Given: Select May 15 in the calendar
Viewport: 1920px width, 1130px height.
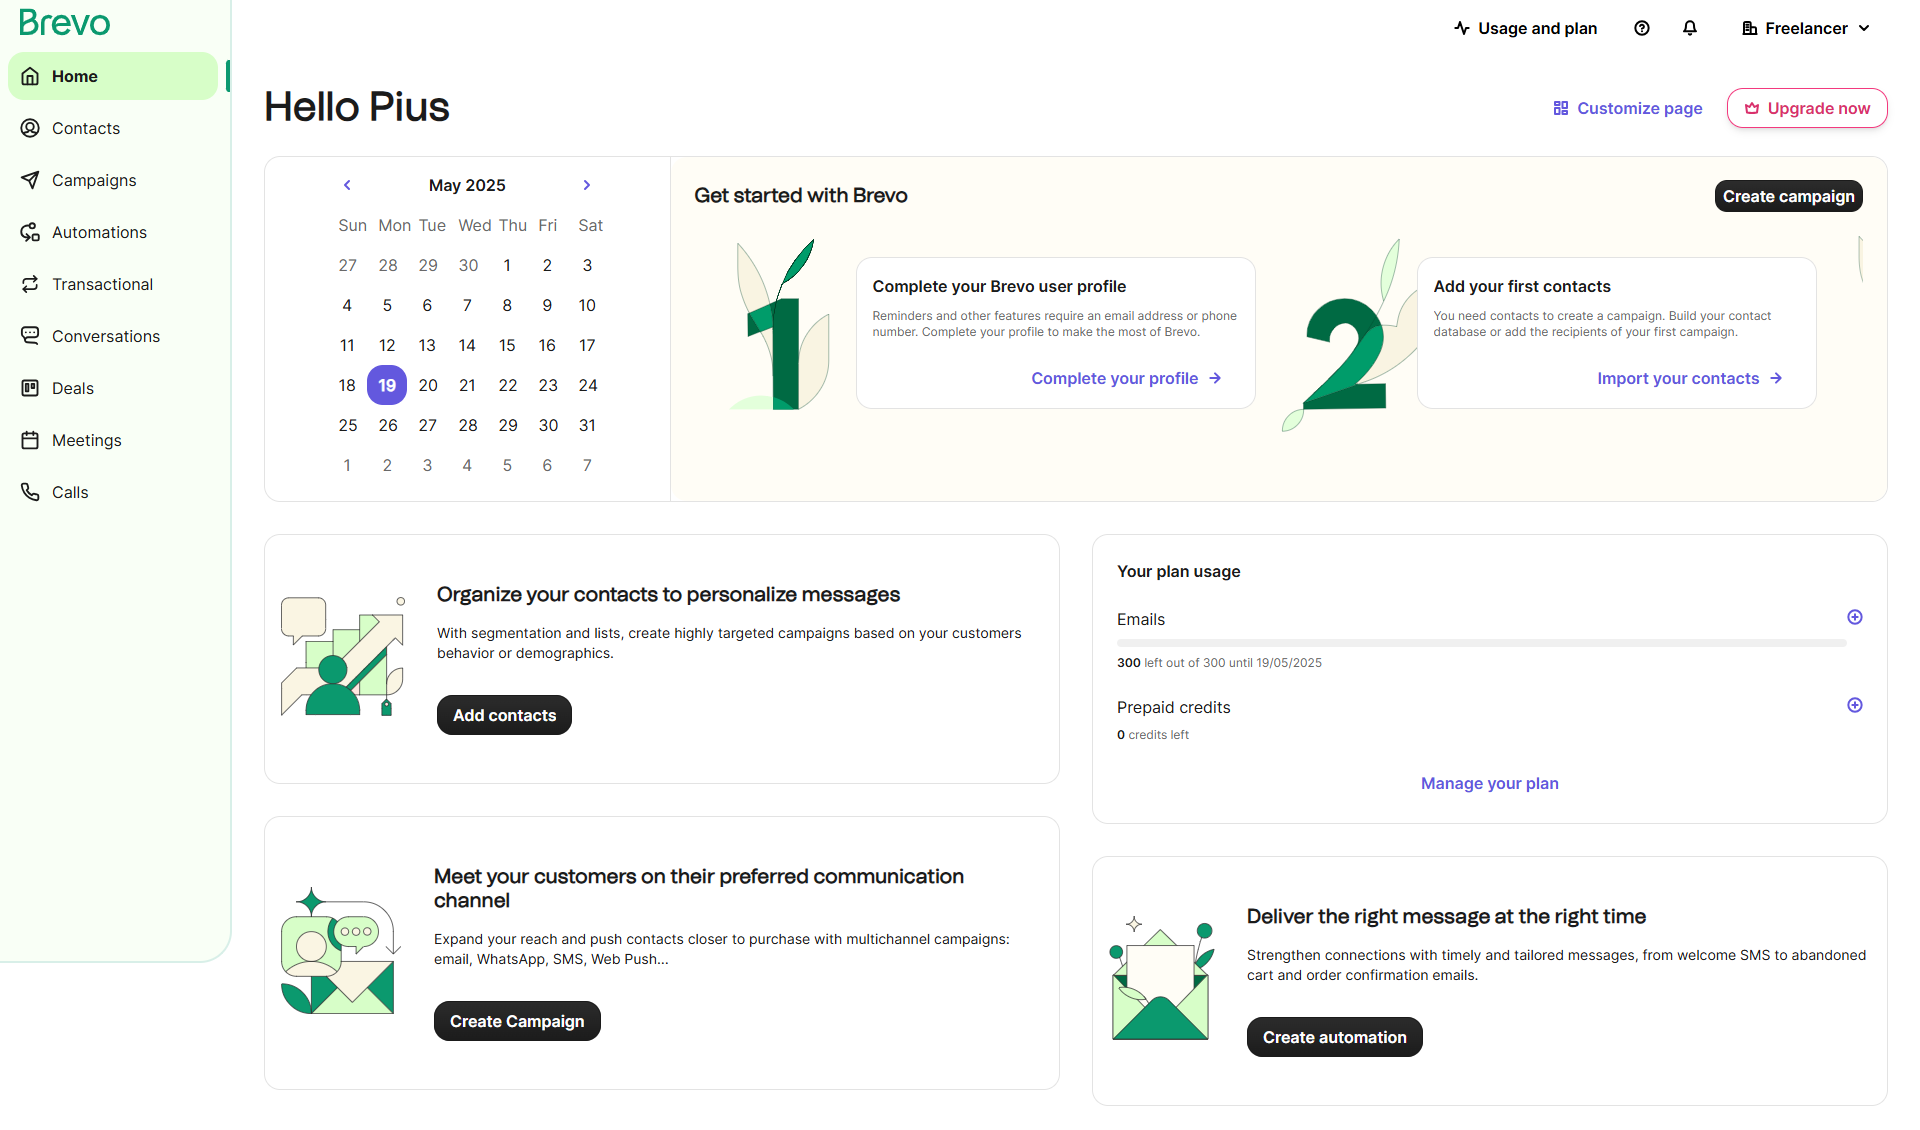Looking at the screenshot, I should coord(507,345).
